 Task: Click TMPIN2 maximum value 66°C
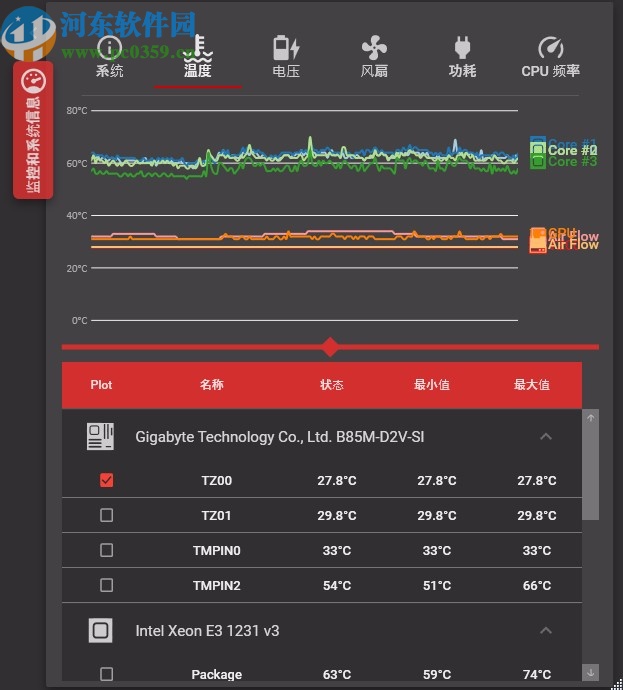537,586
